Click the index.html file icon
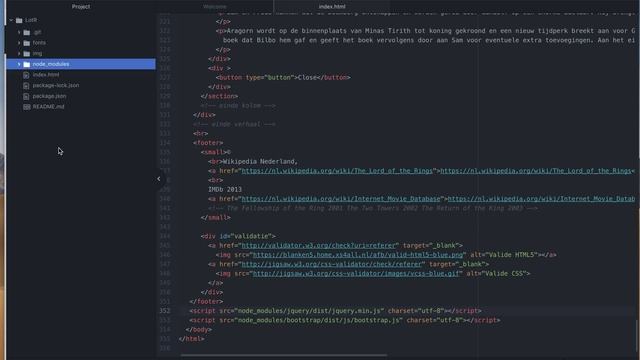This screenshot has height=360, width=640. pyautogui.click(x=26, y=75)
